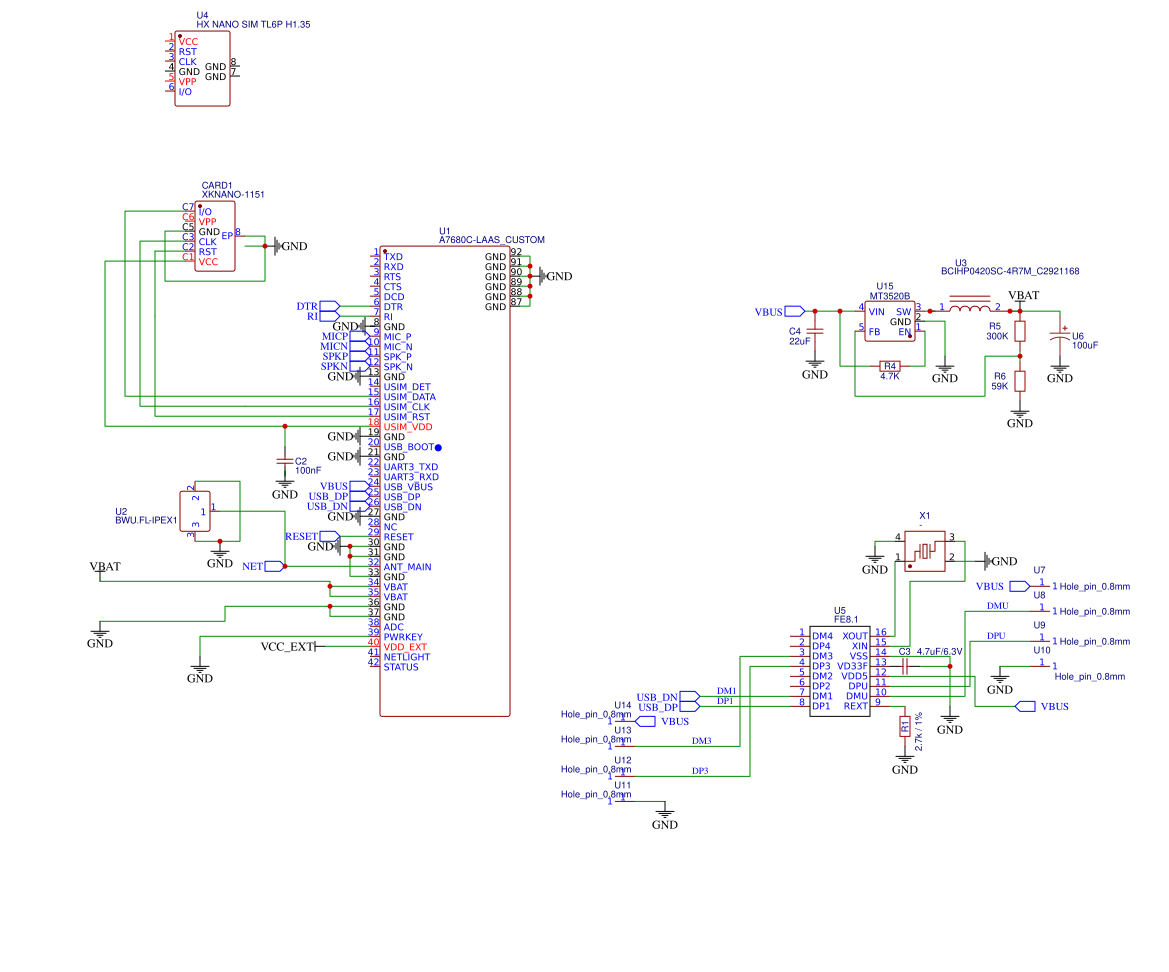Click the 'DM3' net label
This screenshot has height=972, width=1169.
[702, 741]
